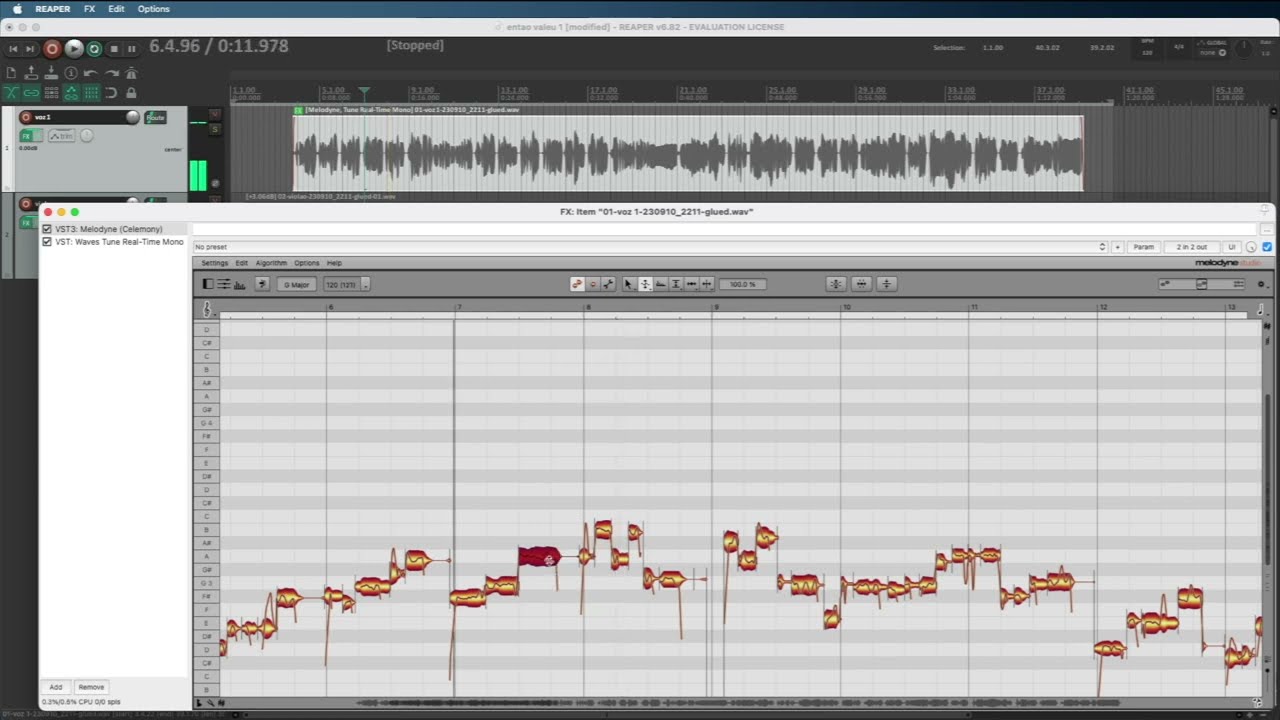Go to project end in REAPER transport
Screen dimensions: 1280x720
point(30,49)
